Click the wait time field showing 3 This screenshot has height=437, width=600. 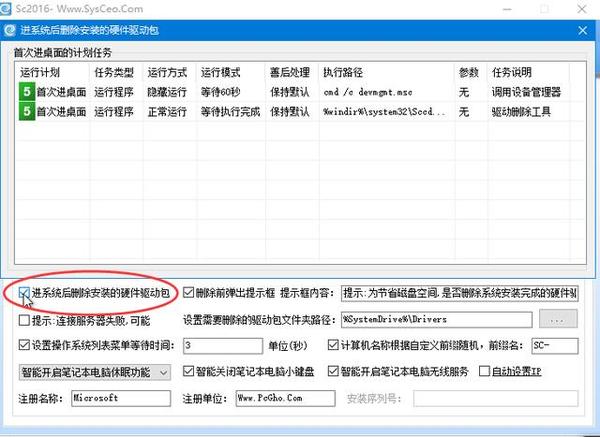coord(223,346)
